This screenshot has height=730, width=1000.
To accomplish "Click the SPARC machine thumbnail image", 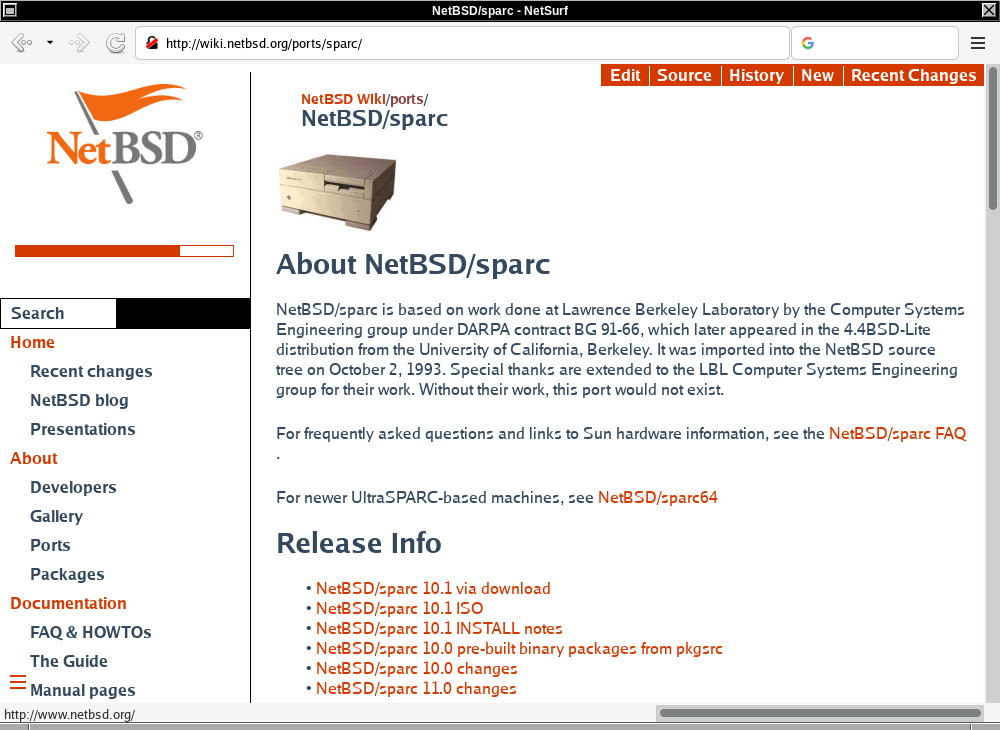I will click(x=337, y=190).
